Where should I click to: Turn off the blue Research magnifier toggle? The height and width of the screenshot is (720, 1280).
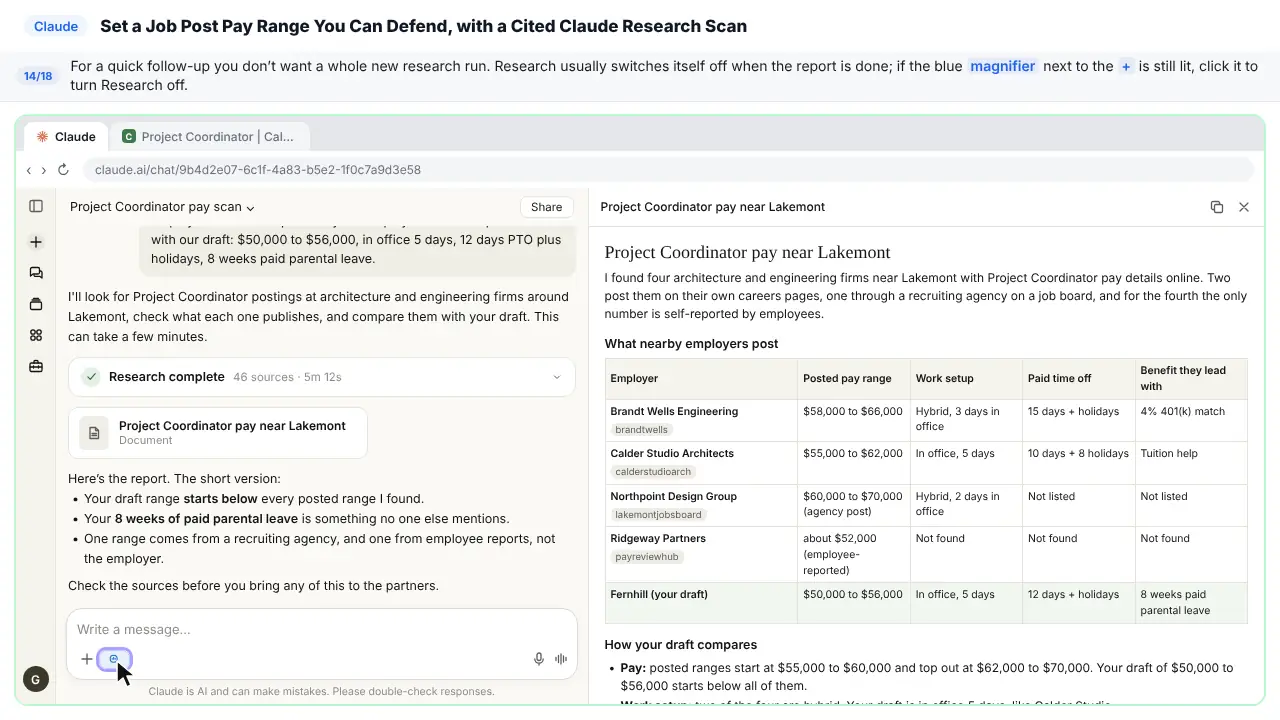[114, 659]
